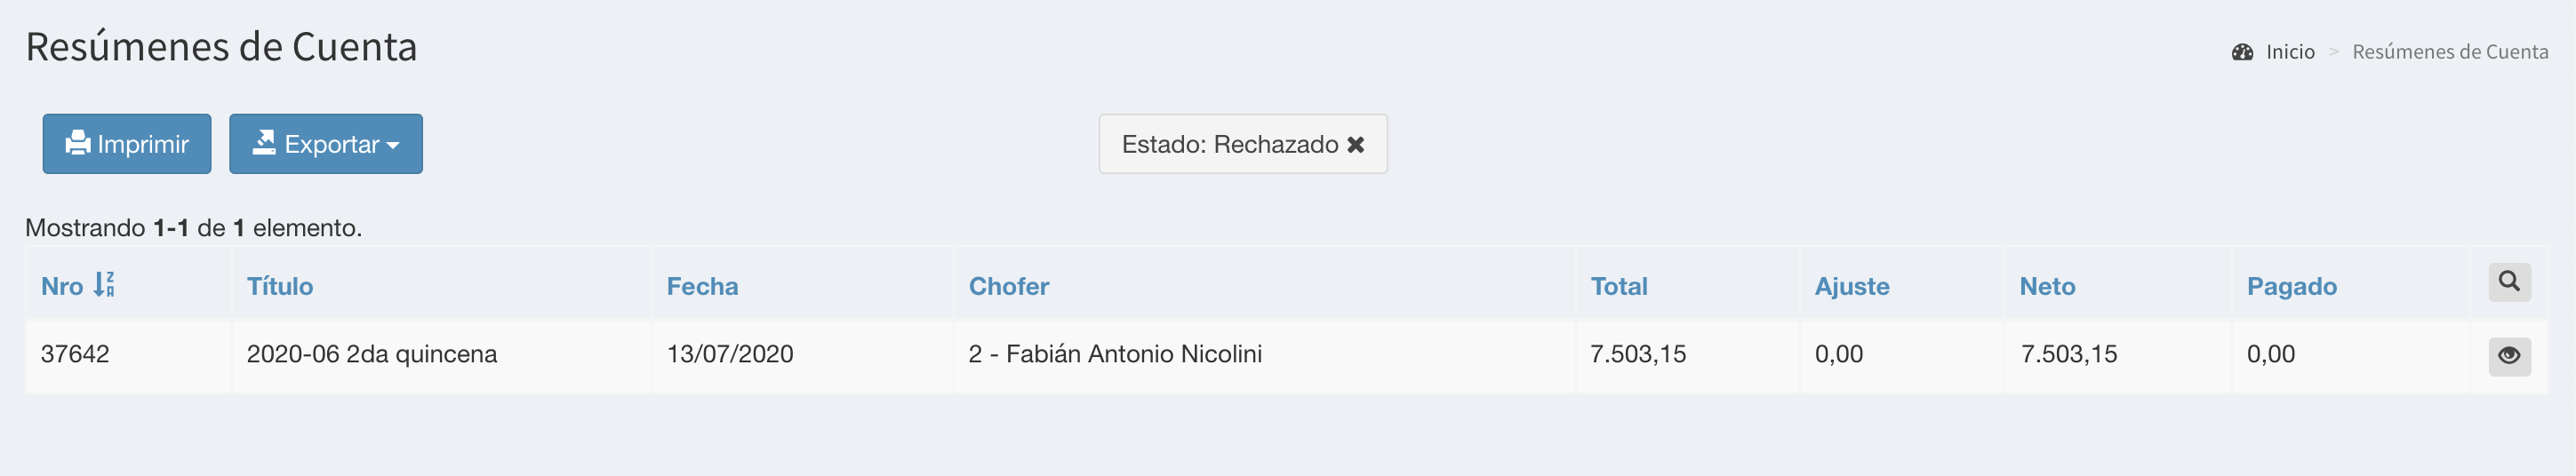Screen dimensions: 2576x476
Task: Click the Estado: Rechazado filter chip
Action: click(x=1229, y=145)
